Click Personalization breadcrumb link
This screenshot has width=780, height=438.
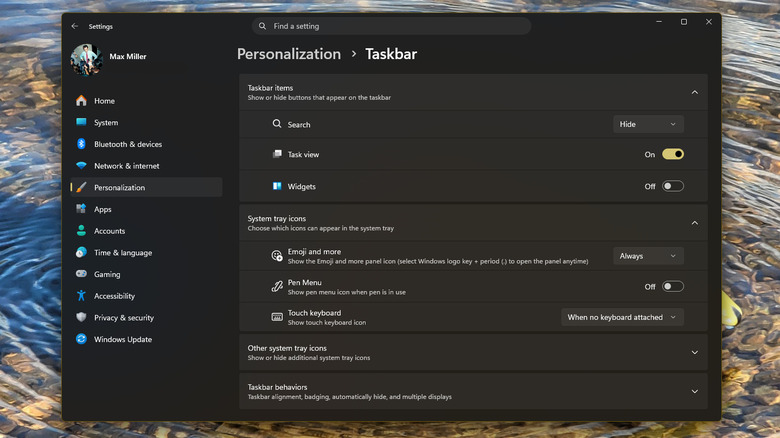[289, 54]
